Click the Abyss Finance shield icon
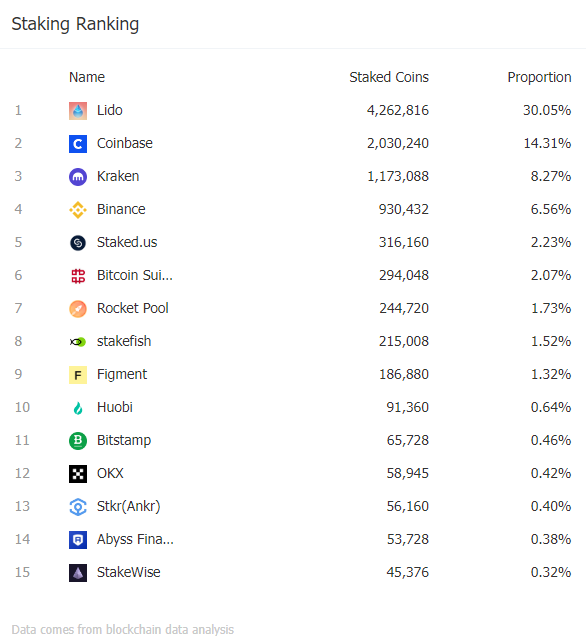Screen dimensions: 586x642 [x=78, y=540]
